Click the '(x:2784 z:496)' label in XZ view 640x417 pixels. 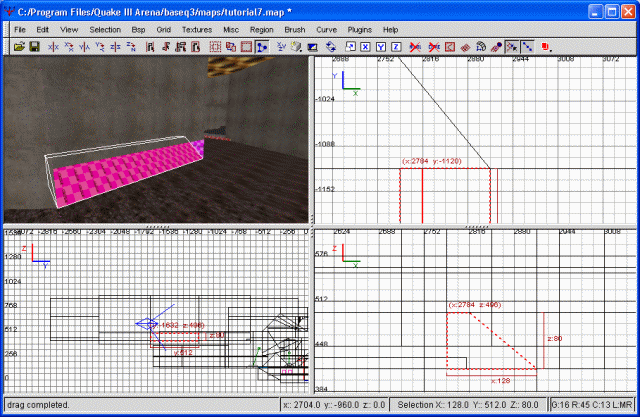pos(474,305)
